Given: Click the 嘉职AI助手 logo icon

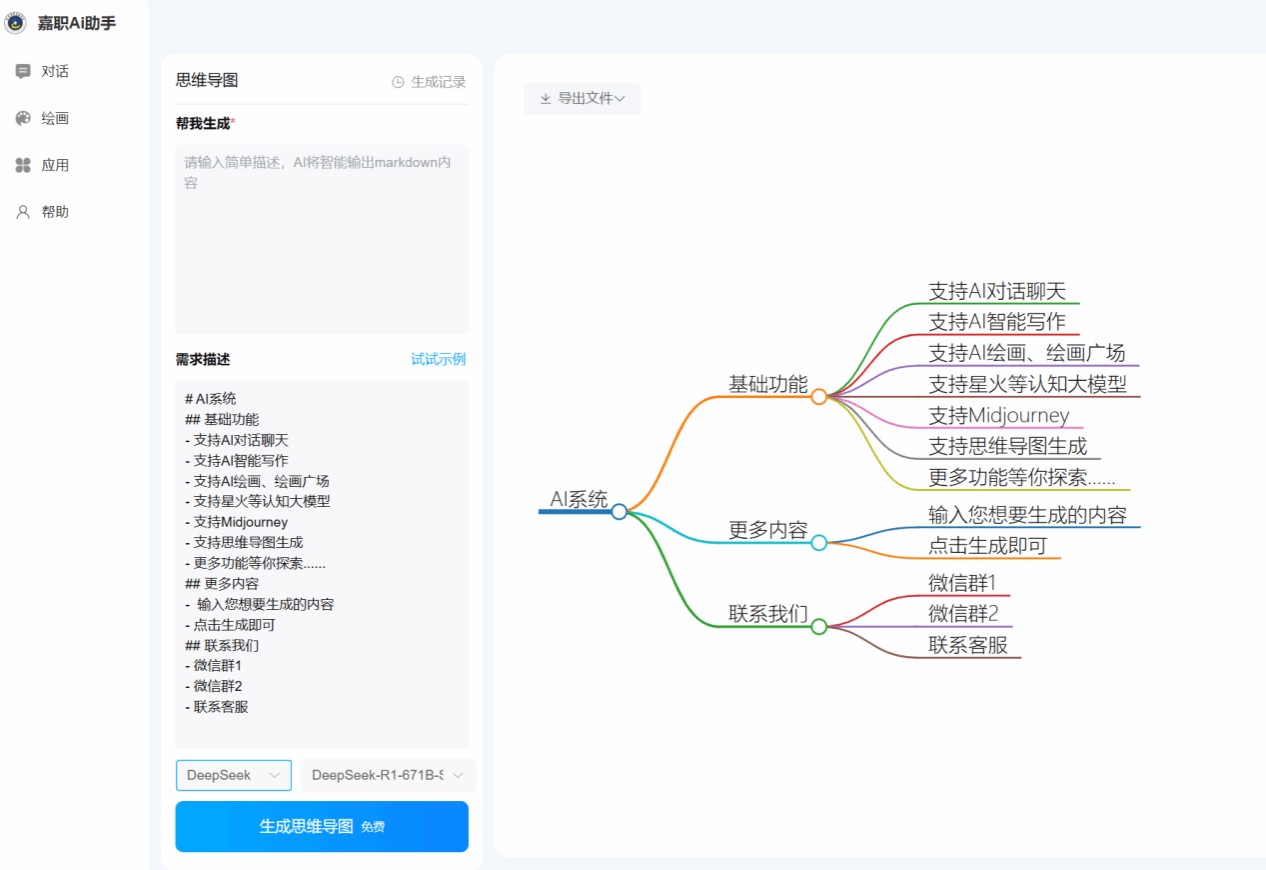Looking at the screenshot, I should 16,22.
